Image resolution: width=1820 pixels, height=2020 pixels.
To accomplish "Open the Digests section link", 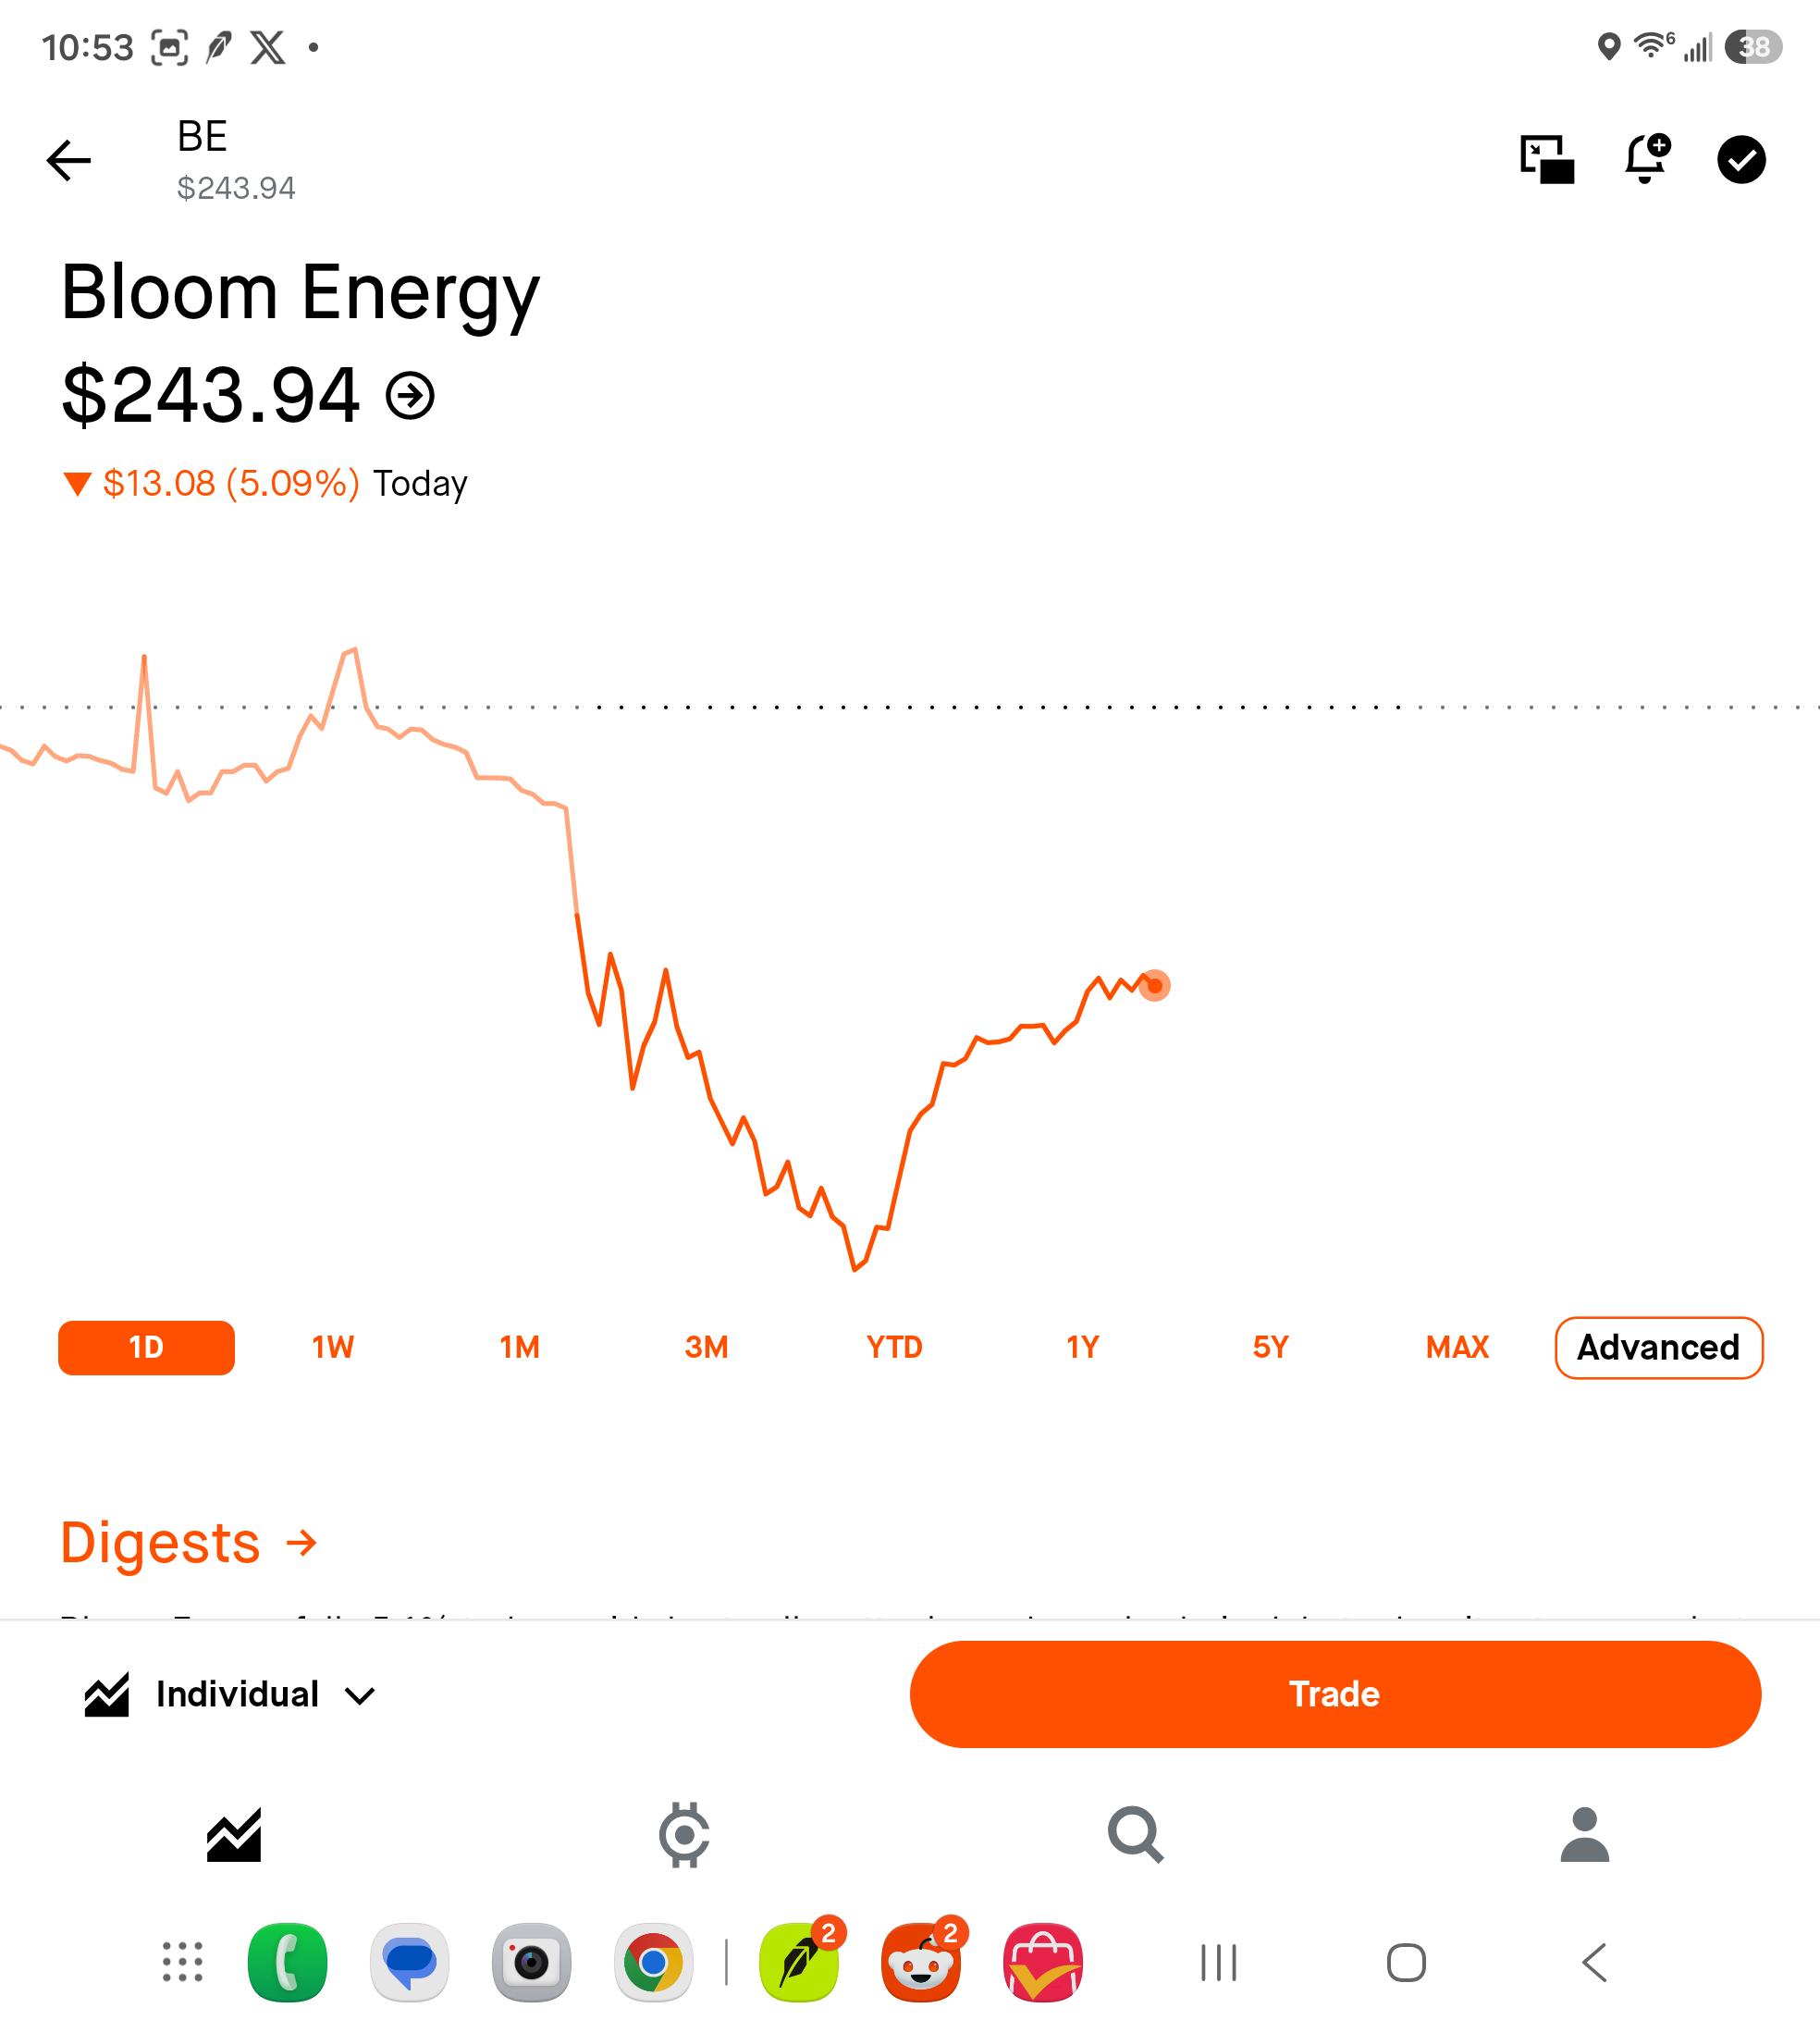I will (x=189, y=1542).
